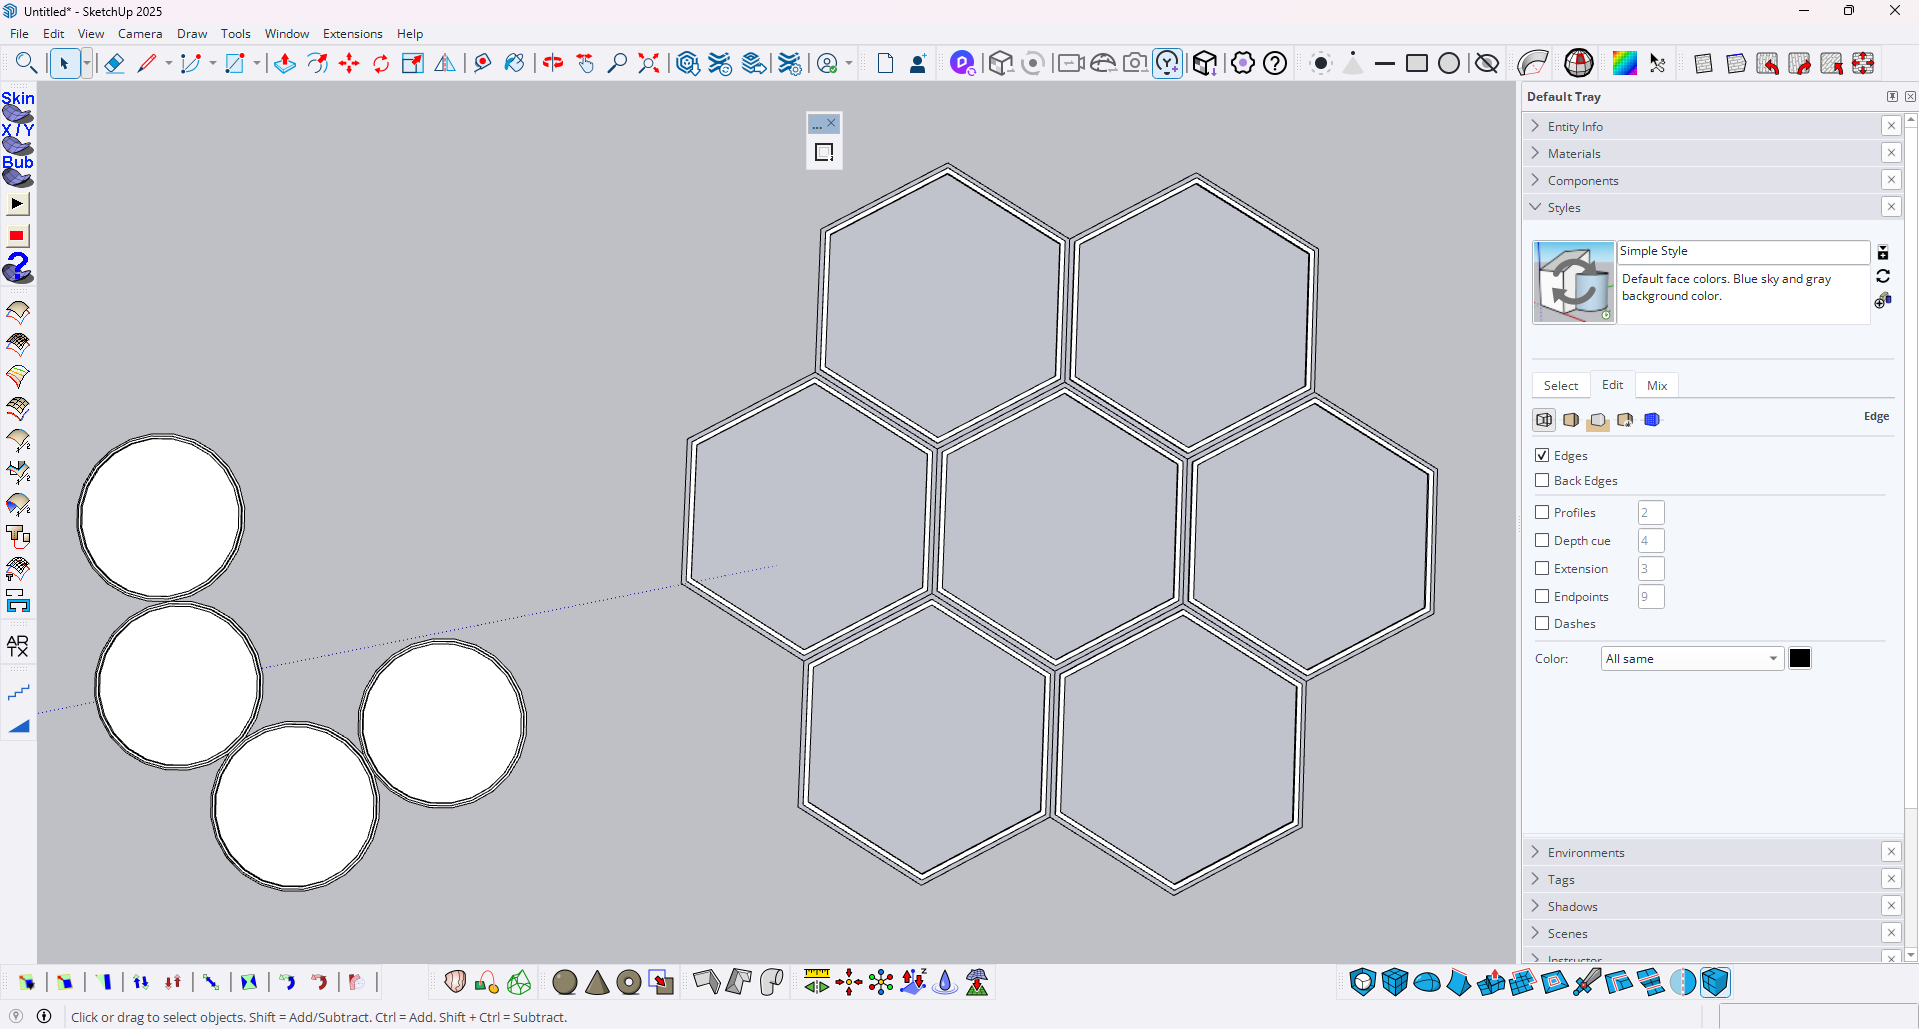Switch to the Select tab in Styles
1919x1029 pixels.
(x=1560, y=385)
